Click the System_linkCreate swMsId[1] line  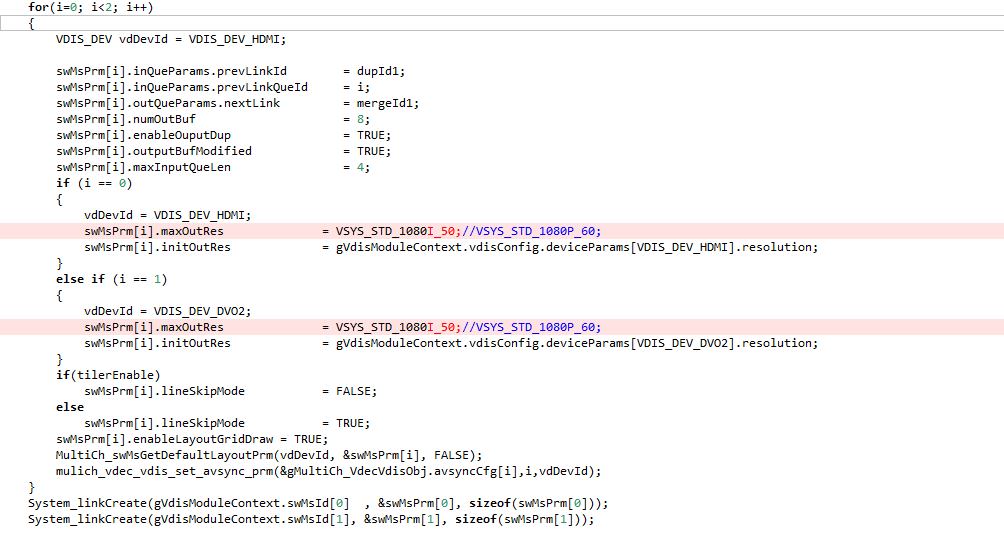[x=311, y=519]
